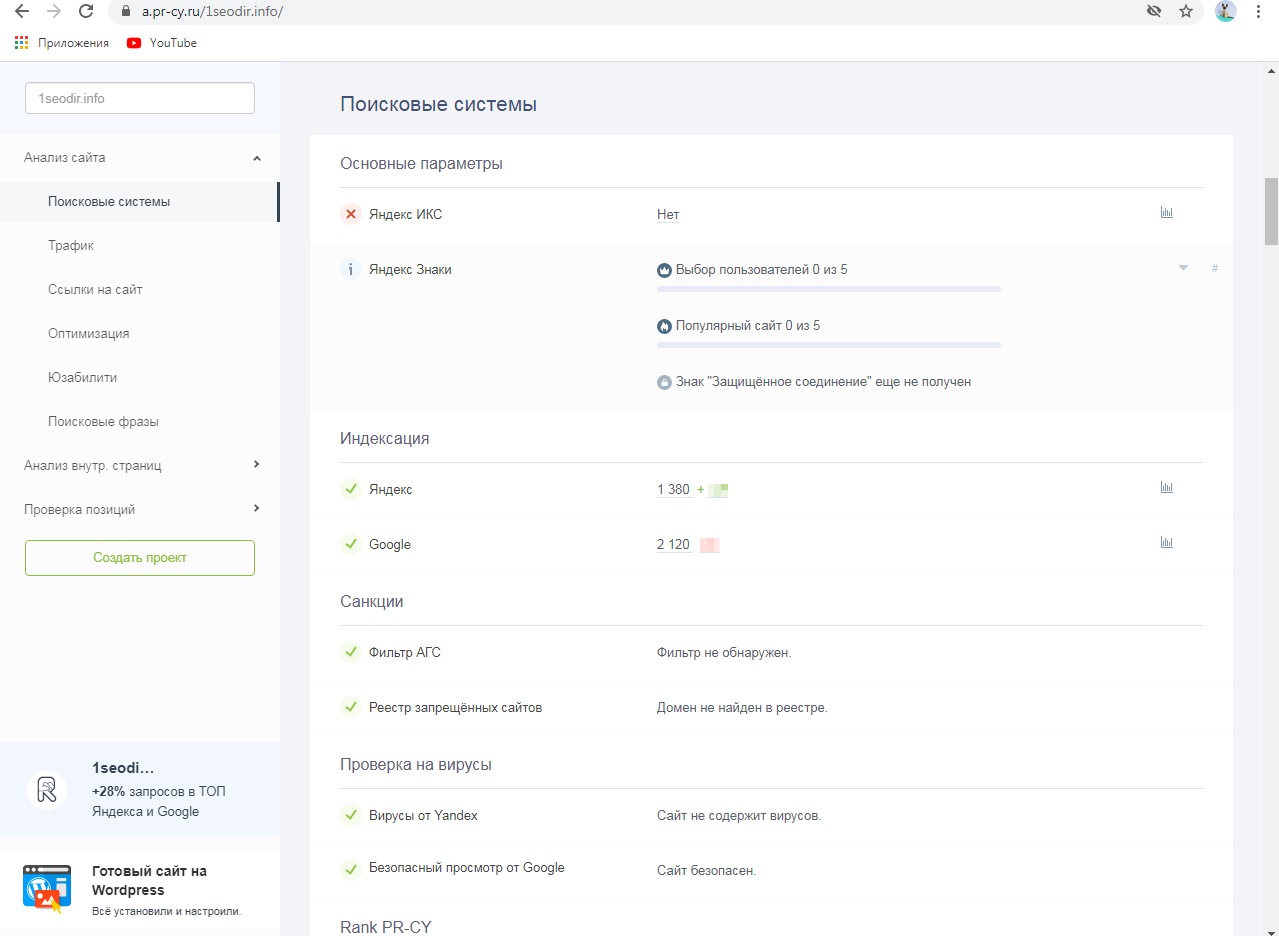Go to Ссылки на сайт section
1279x936 pixels.
tap(95, 289)
